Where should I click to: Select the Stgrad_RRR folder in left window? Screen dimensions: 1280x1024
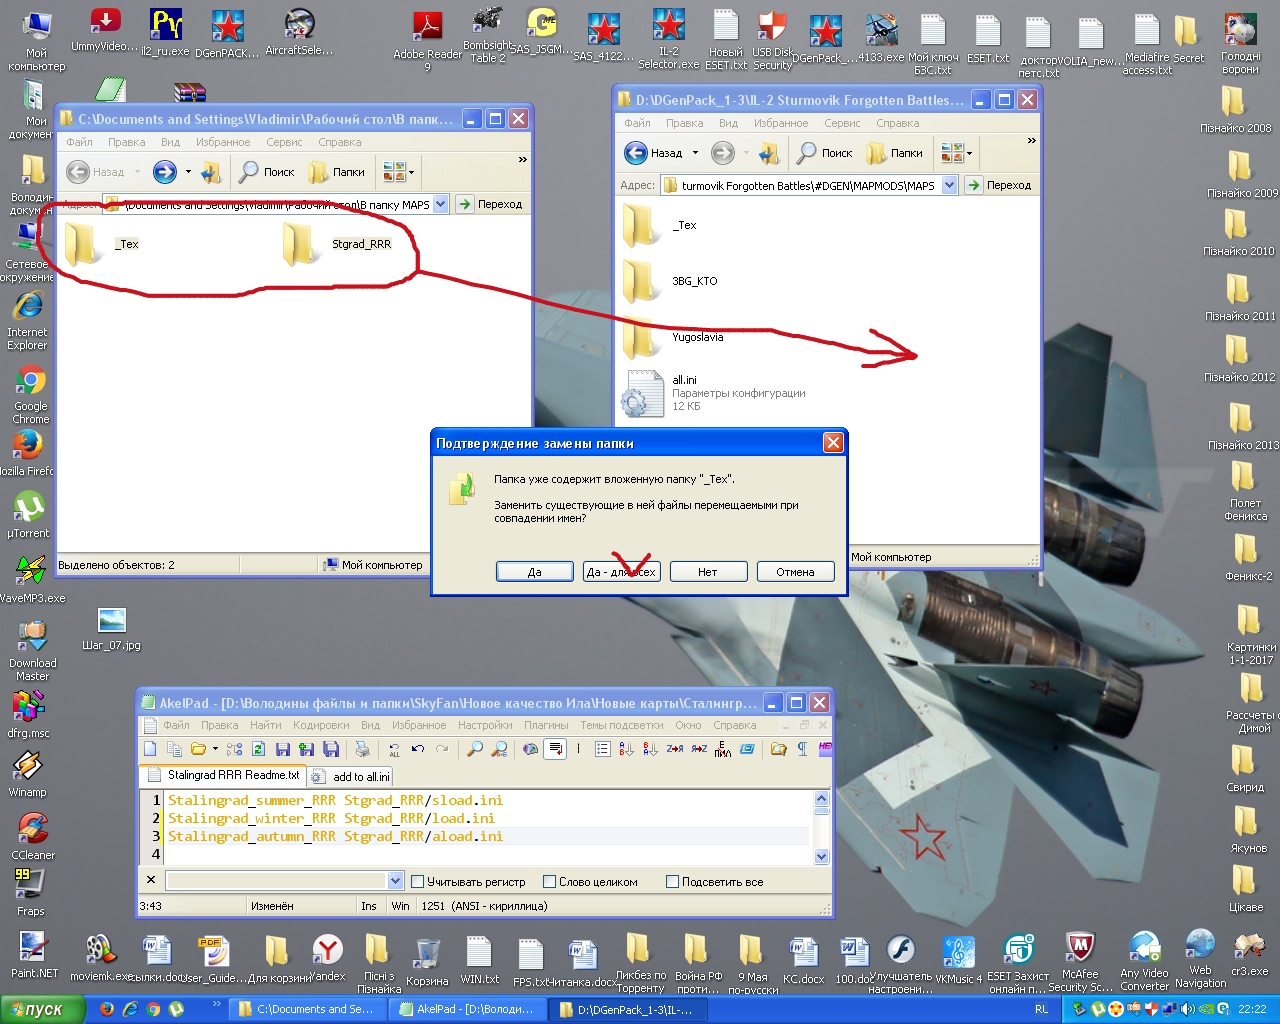click(337, 244)
